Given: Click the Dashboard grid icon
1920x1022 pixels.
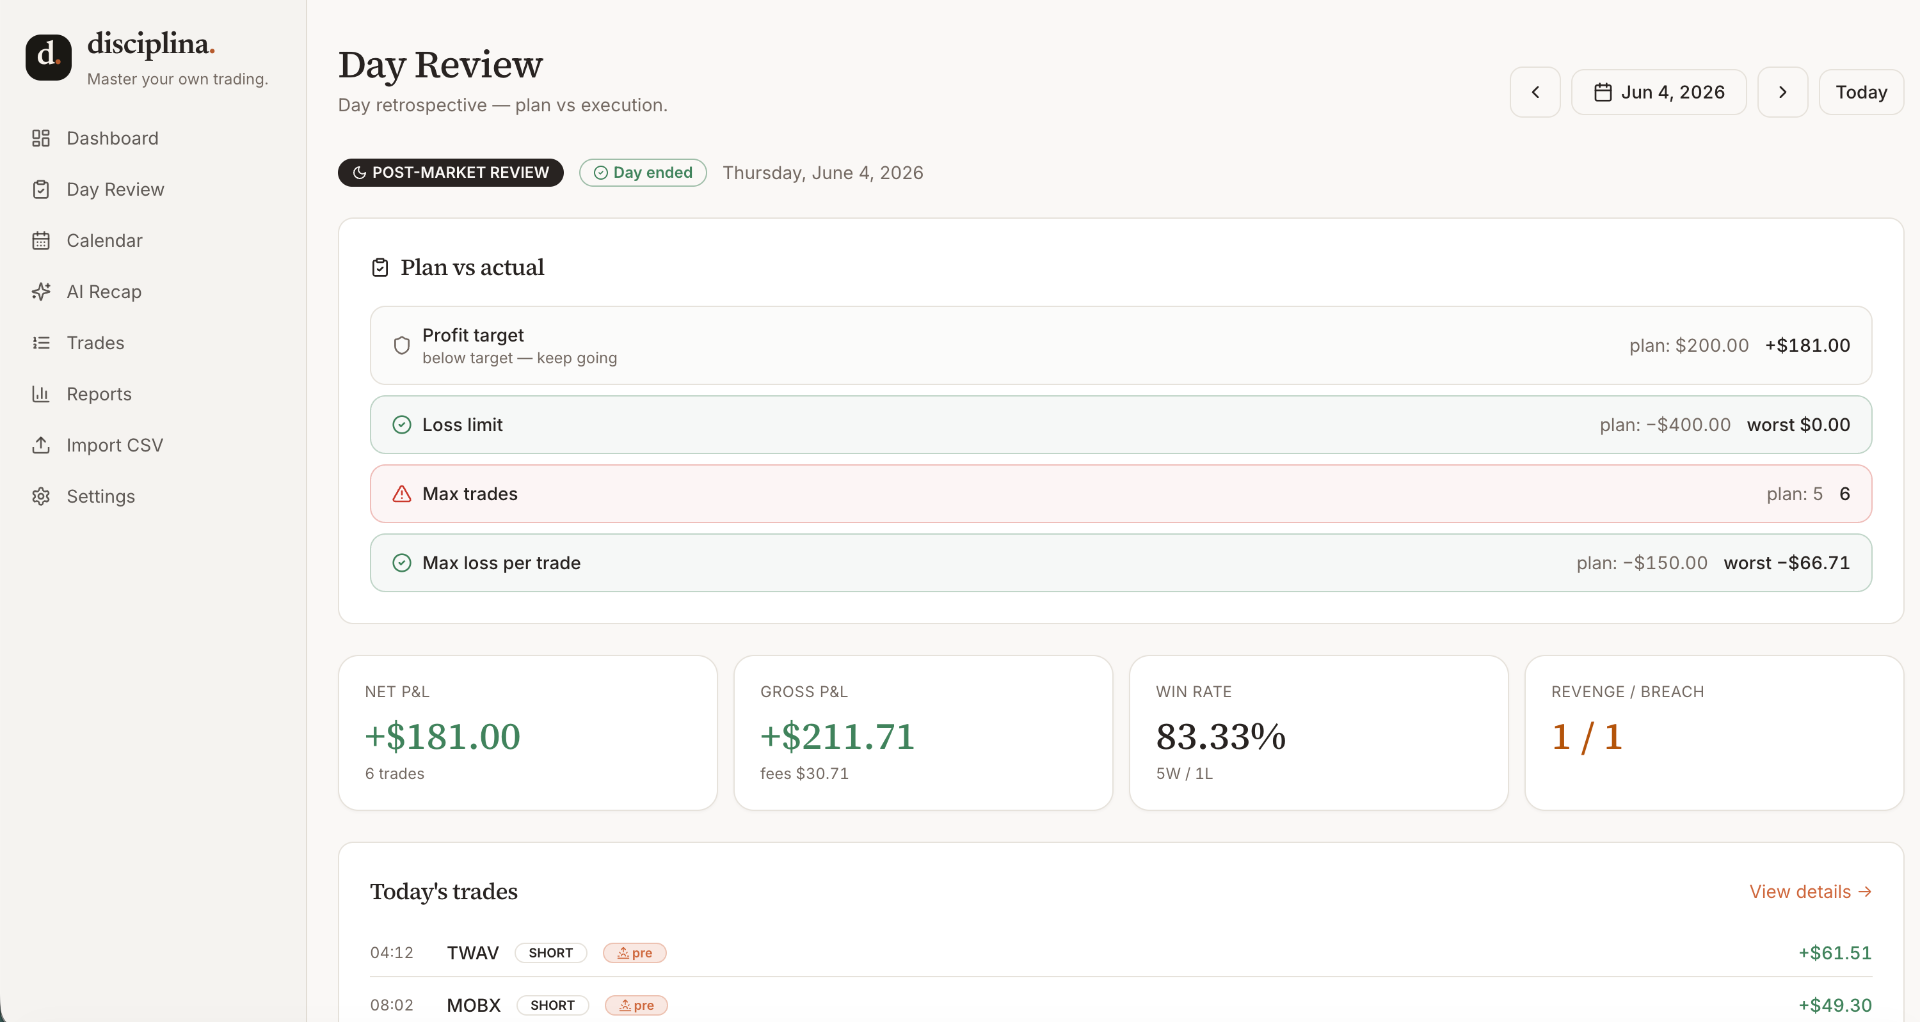Looking at the screenshot, I should (41, 138).
